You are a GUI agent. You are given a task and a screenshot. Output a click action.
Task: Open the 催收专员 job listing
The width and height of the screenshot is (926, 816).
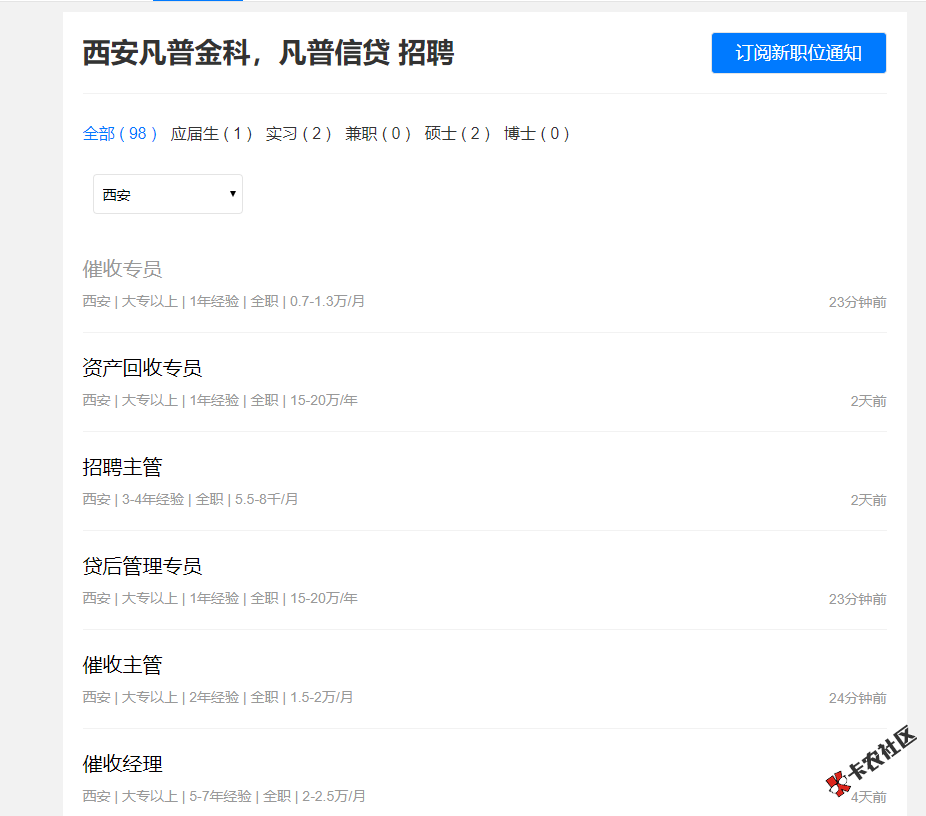(122, 269)
